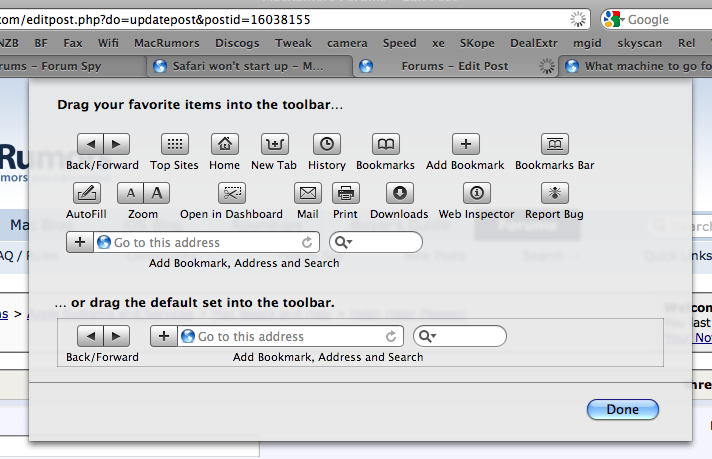Click the Google search field in the toolbar
Viewport: 712px width, 459px height.
click(657, 20)
